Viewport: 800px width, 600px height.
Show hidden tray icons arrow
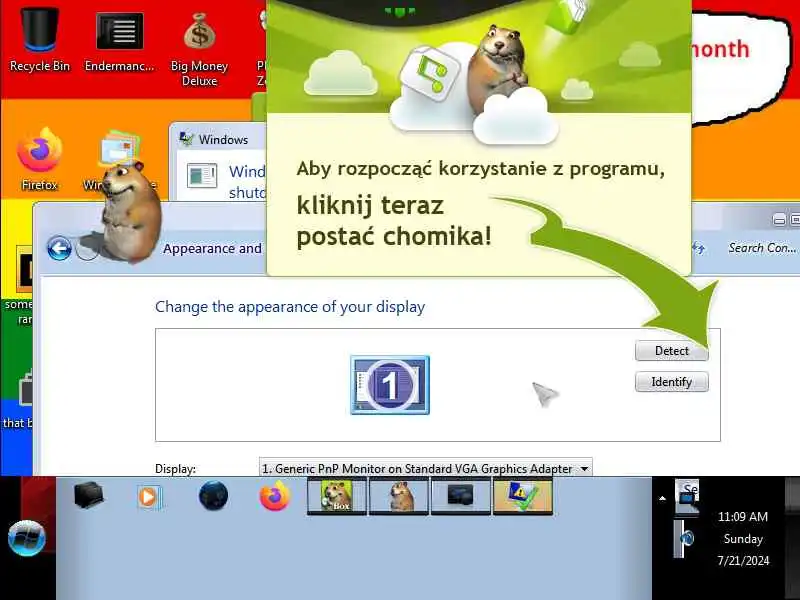point(662,498)
